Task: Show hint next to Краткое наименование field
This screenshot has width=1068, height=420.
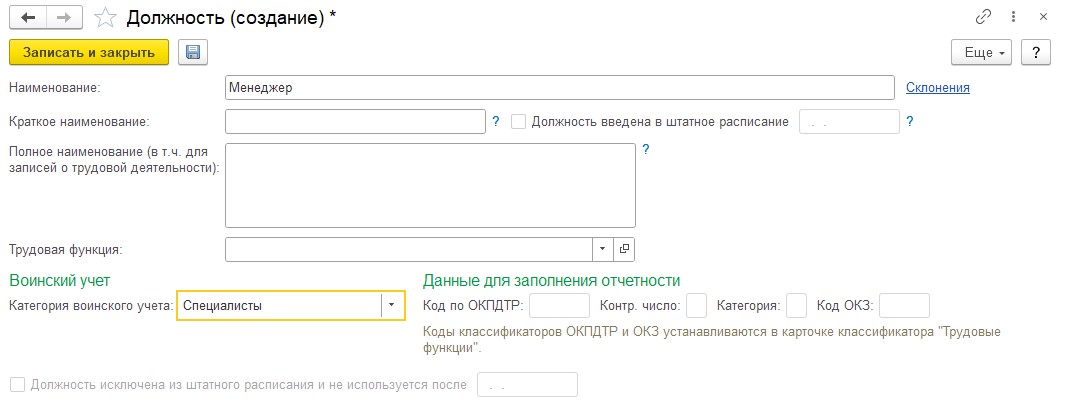Action: (496, 122)
